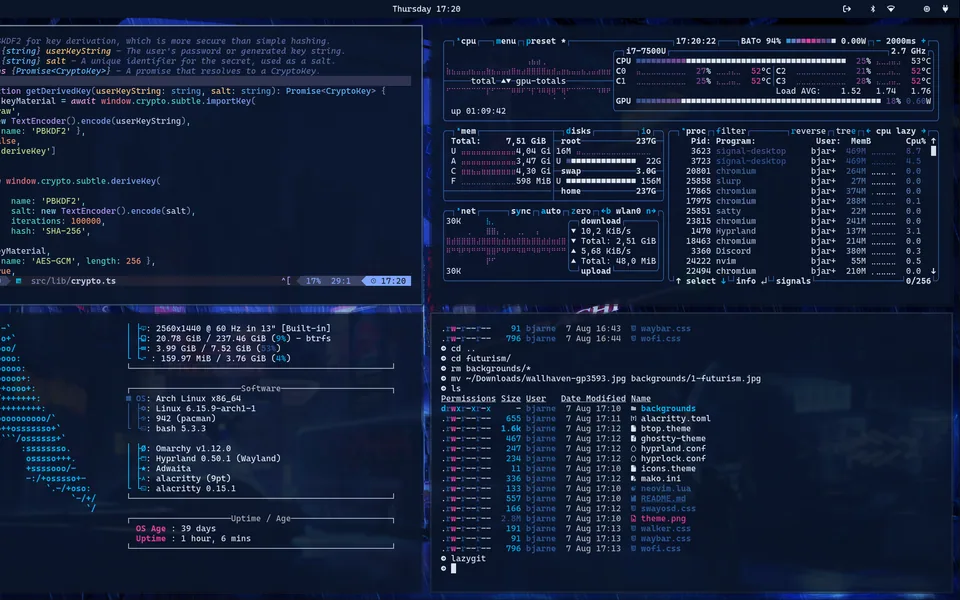This screenshot has height=600, width=960.
Task: Click the markdown icon beside README.md
Action: [634, 498]
